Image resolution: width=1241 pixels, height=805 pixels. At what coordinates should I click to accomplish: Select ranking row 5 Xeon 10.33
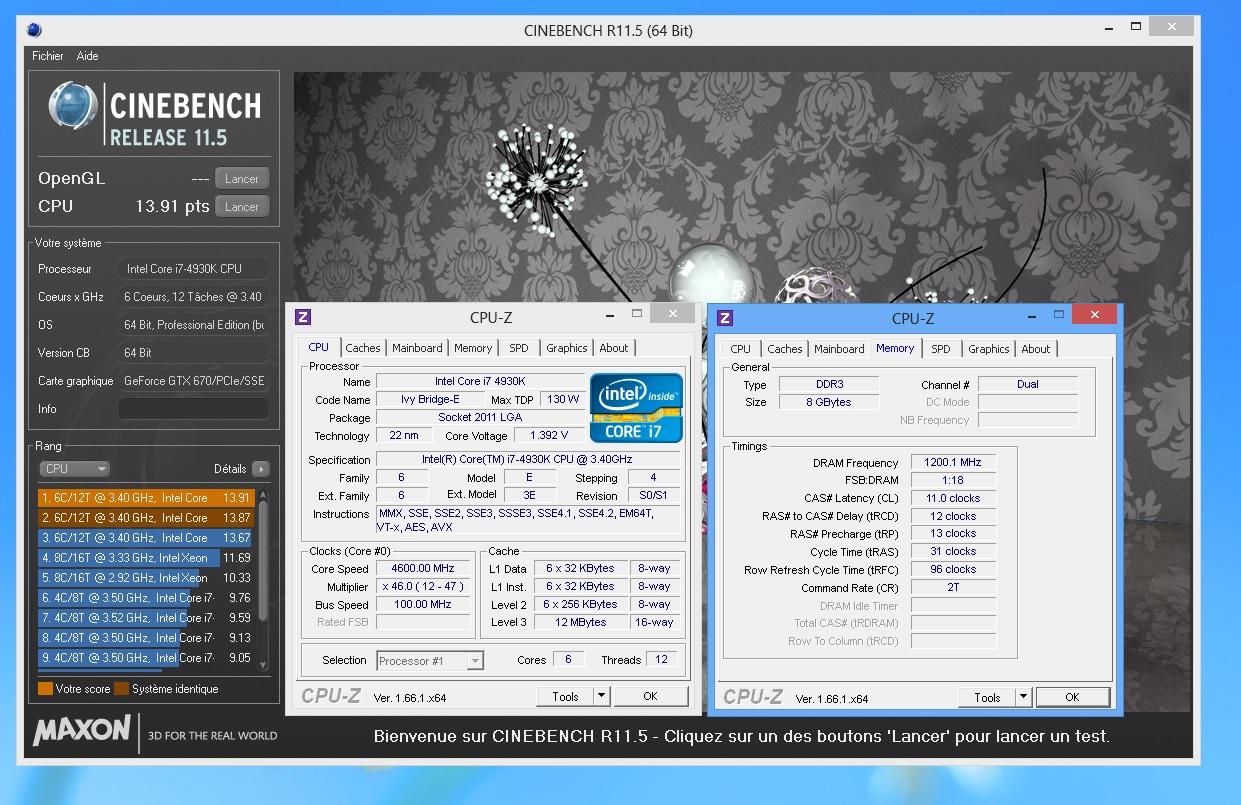146,578
